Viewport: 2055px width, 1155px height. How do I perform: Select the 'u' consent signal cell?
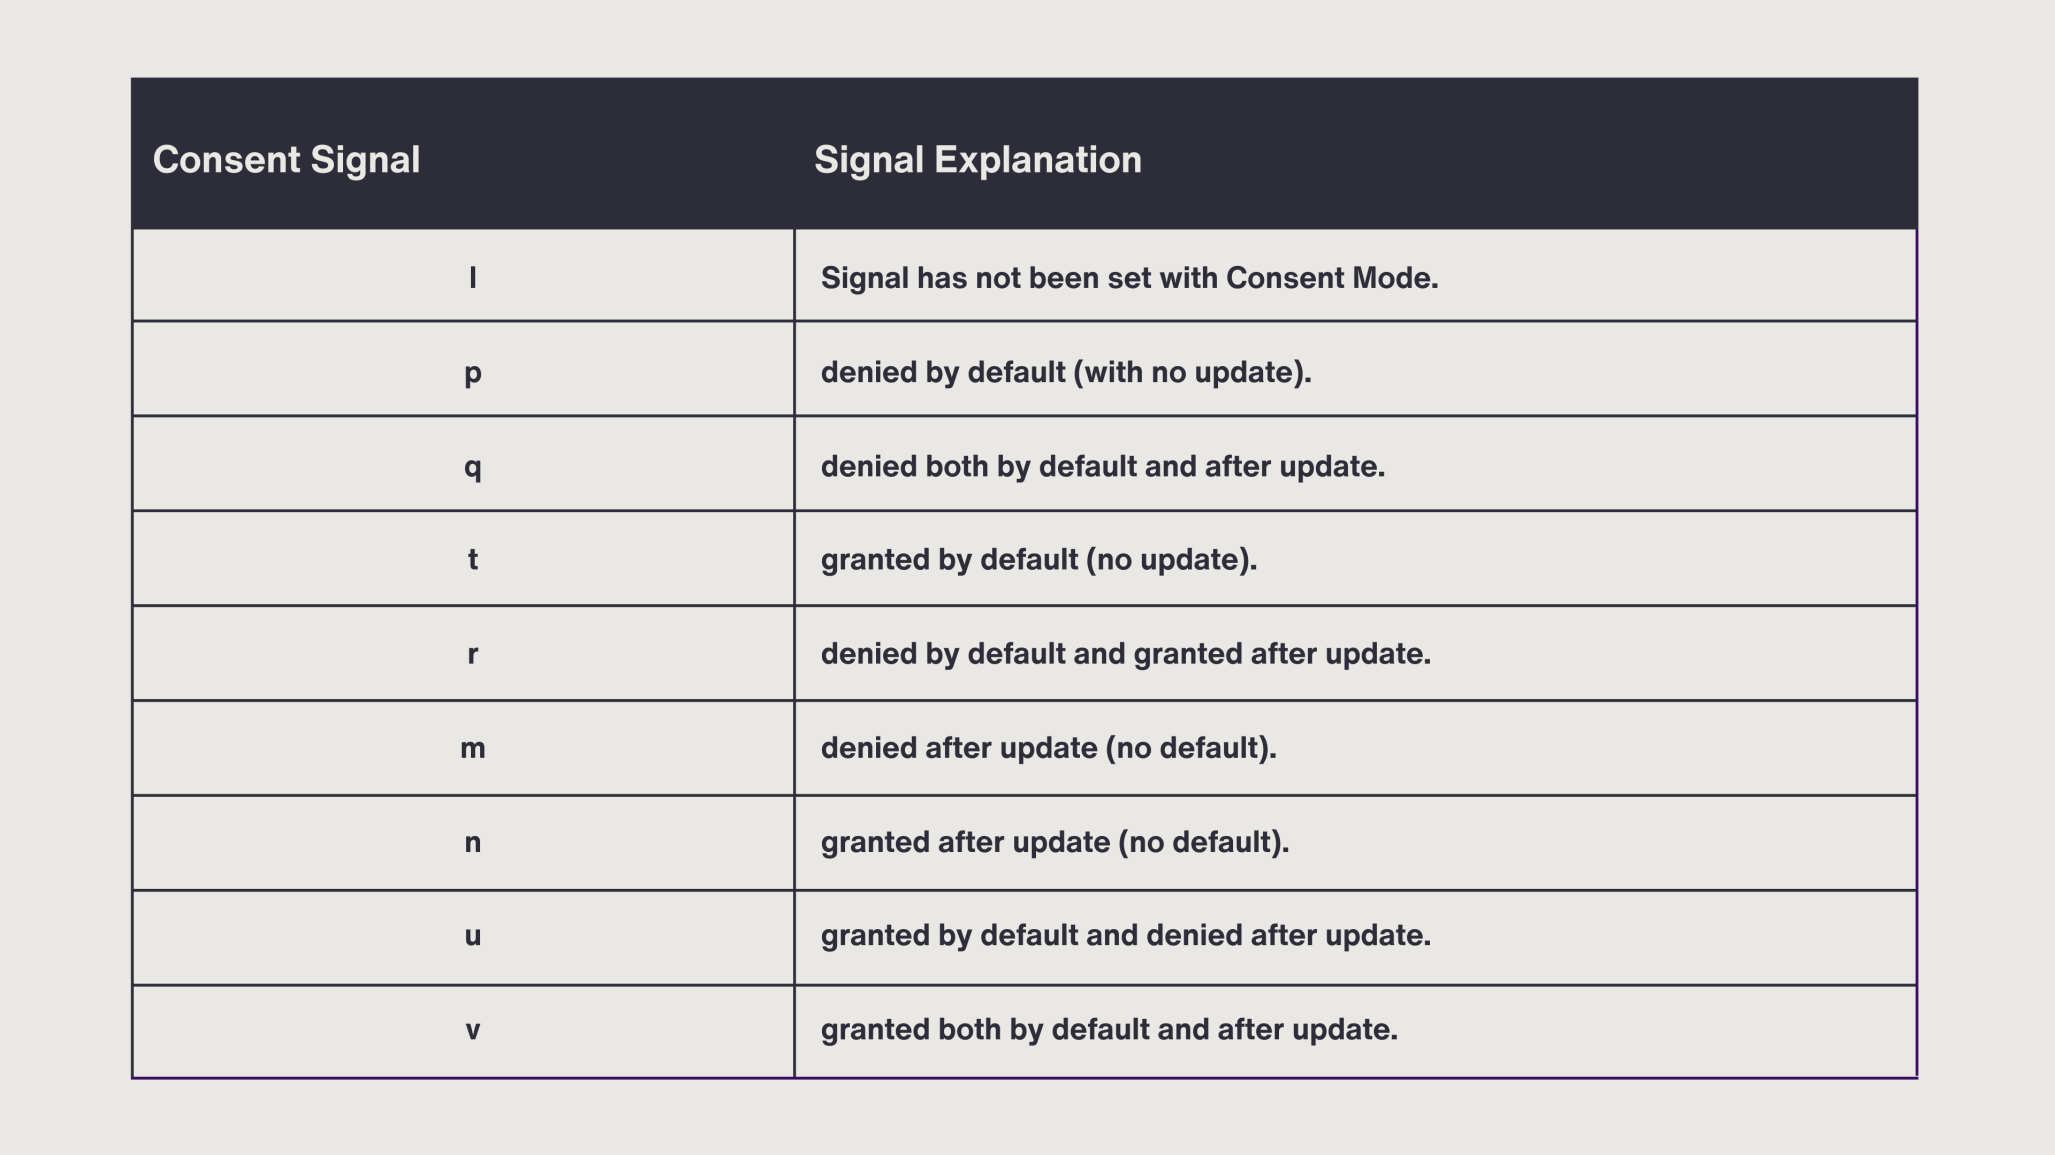(473, 936)
